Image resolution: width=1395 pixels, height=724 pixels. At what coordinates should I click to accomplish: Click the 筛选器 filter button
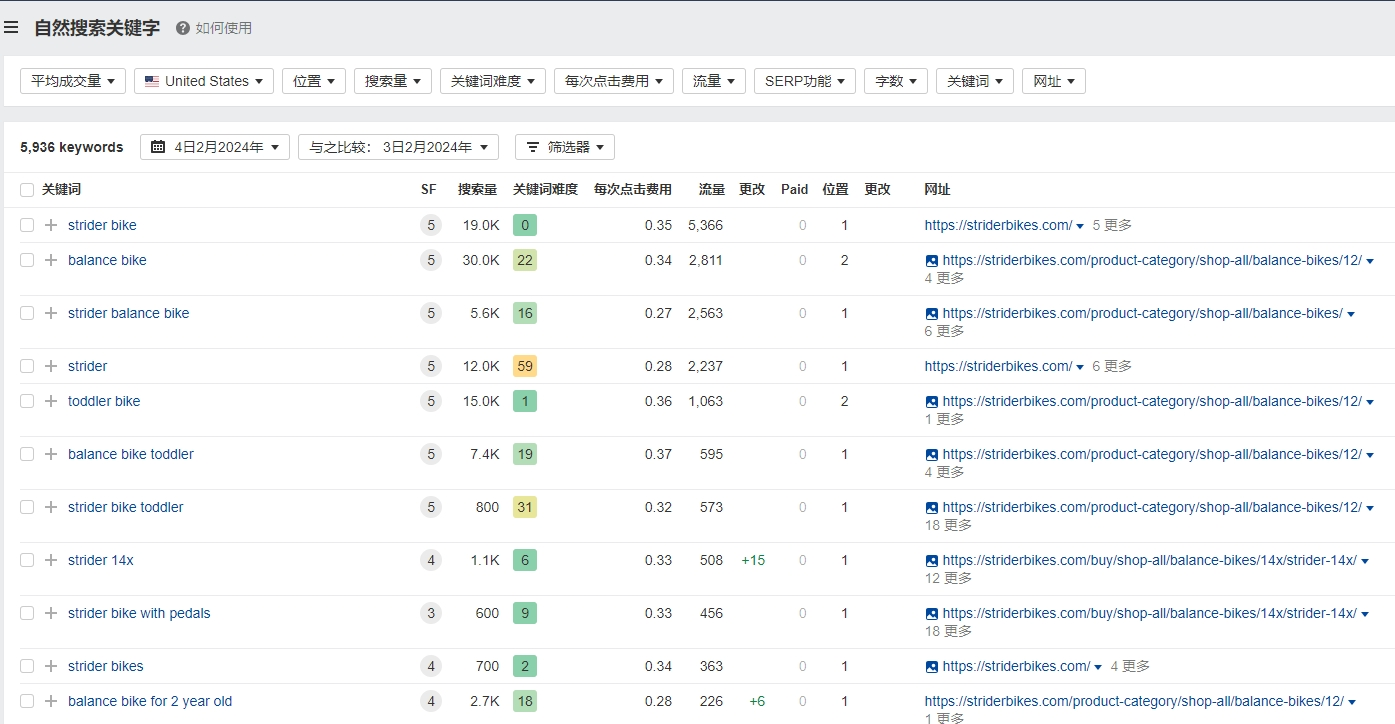(564, 147)
